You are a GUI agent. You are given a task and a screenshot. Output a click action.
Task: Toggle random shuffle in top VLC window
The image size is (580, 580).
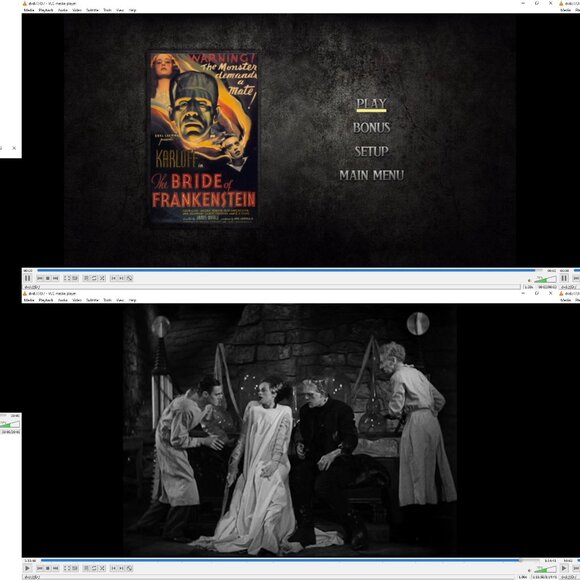pos(102,278)
